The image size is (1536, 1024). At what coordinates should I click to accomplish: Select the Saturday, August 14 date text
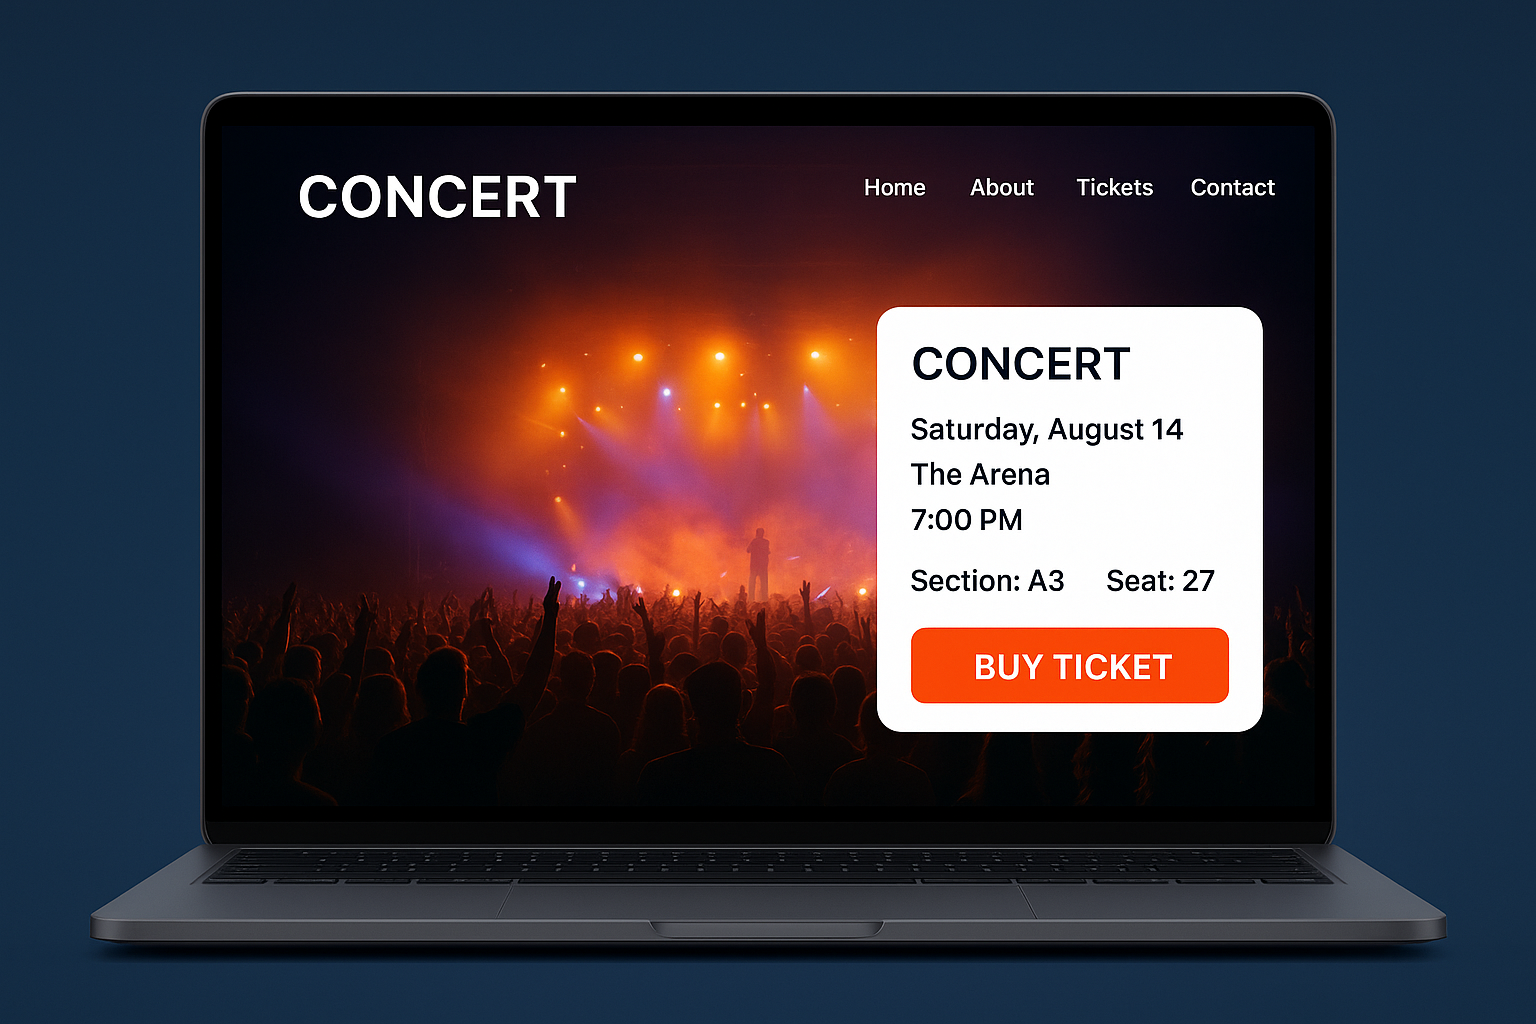pyautogui.click(x=1046, y=430)
